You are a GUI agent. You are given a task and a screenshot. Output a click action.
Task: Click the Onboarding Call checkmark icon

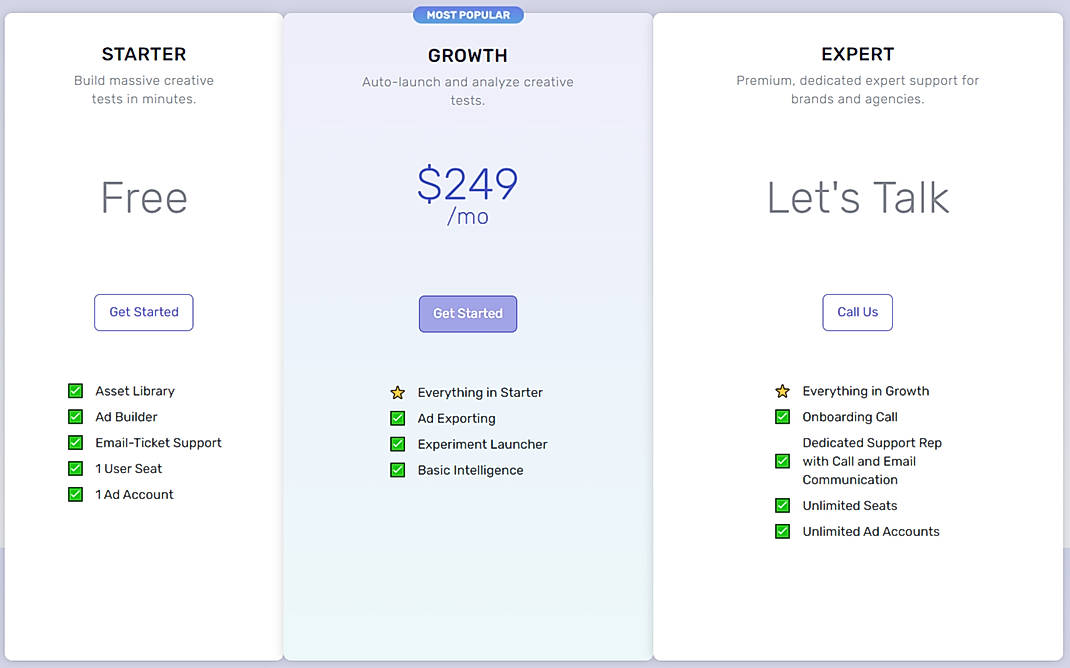pos(782,417)
